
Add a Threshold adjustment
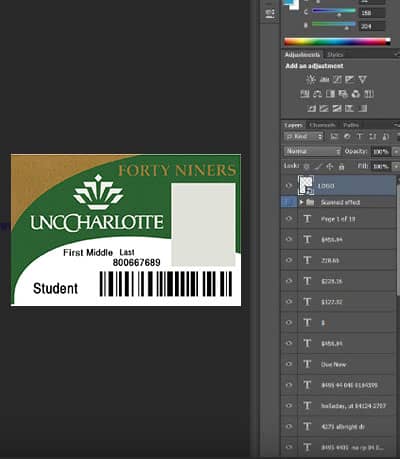337,108
